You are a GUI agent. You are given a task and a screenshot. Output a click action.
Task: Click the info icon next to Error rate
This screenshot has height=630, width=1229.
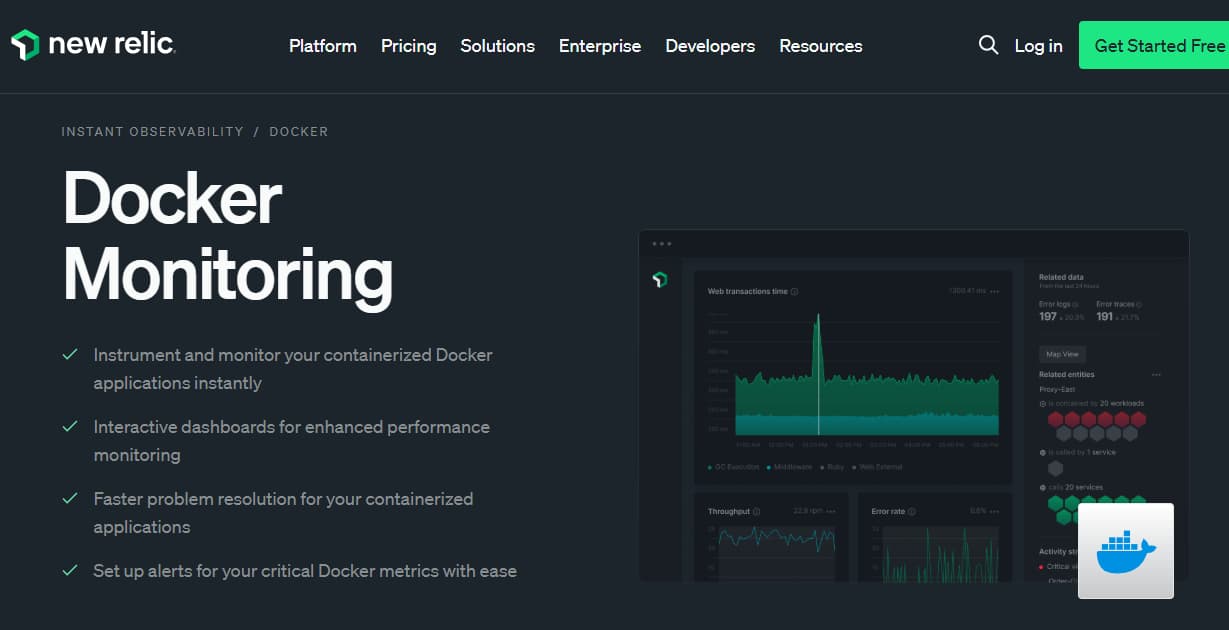tap(912, 511)
